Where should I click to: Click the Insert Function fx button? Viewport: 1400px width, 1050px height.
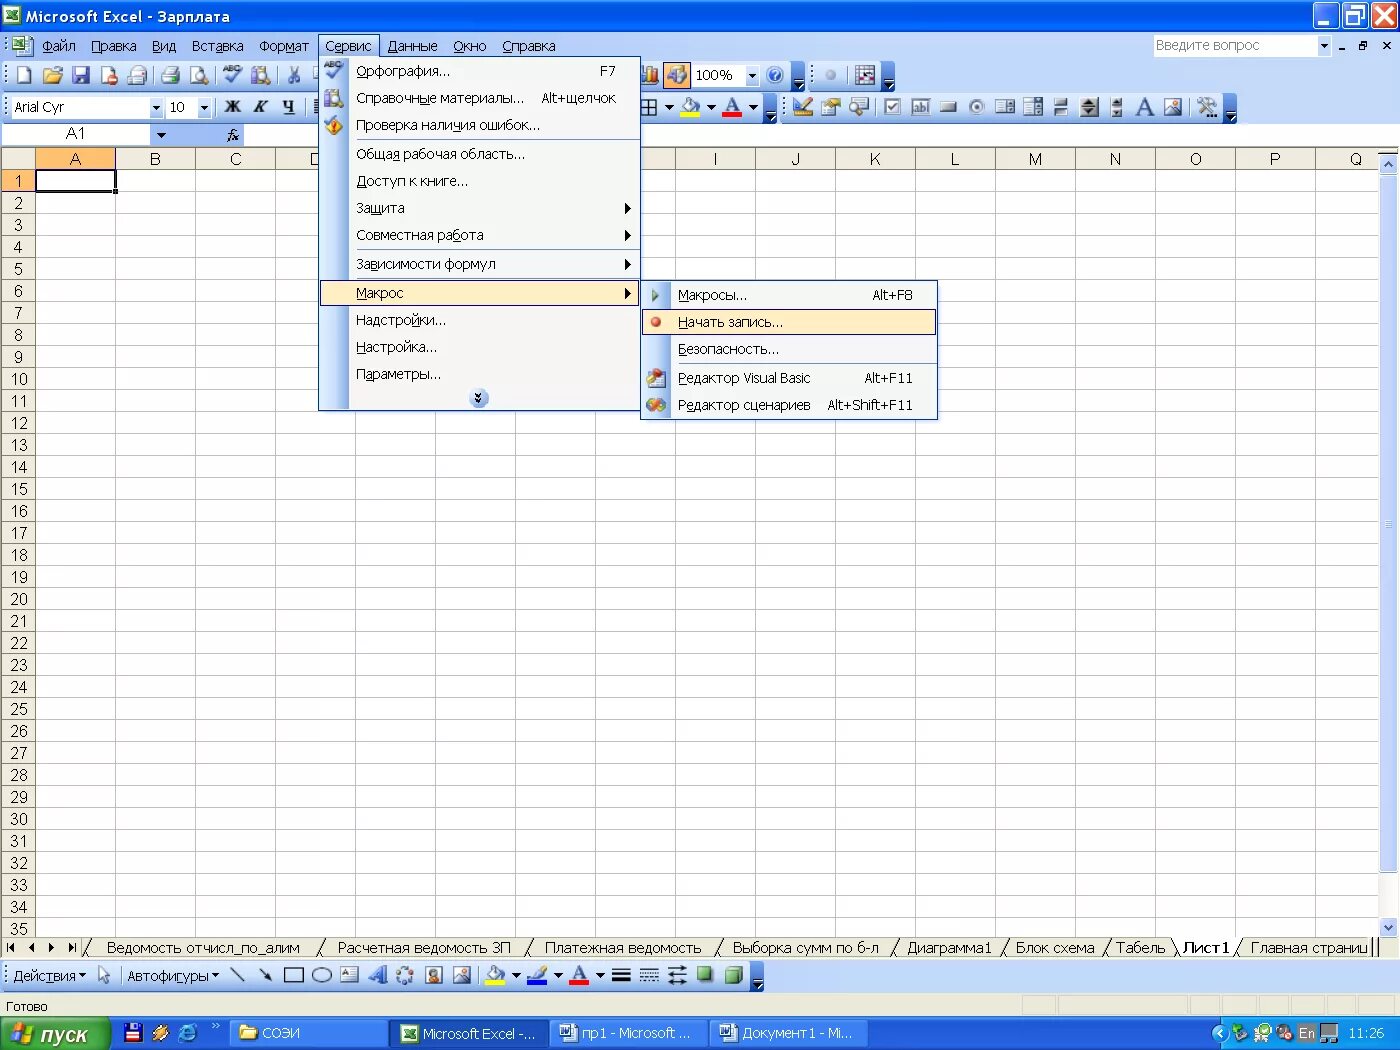pos(233,135)
